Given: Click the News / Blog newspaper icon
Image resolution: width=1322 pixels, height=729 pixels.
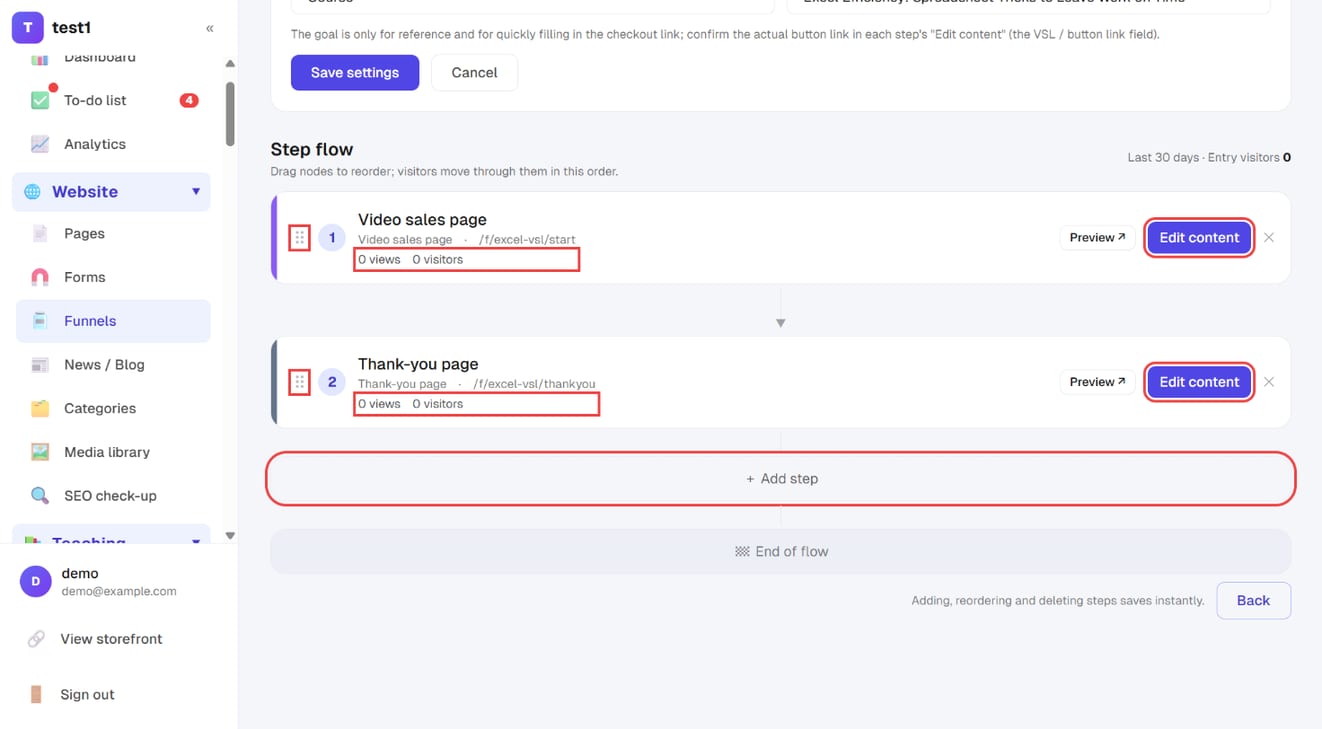Looking at the screenshot, I should click(x=40, y=365).
